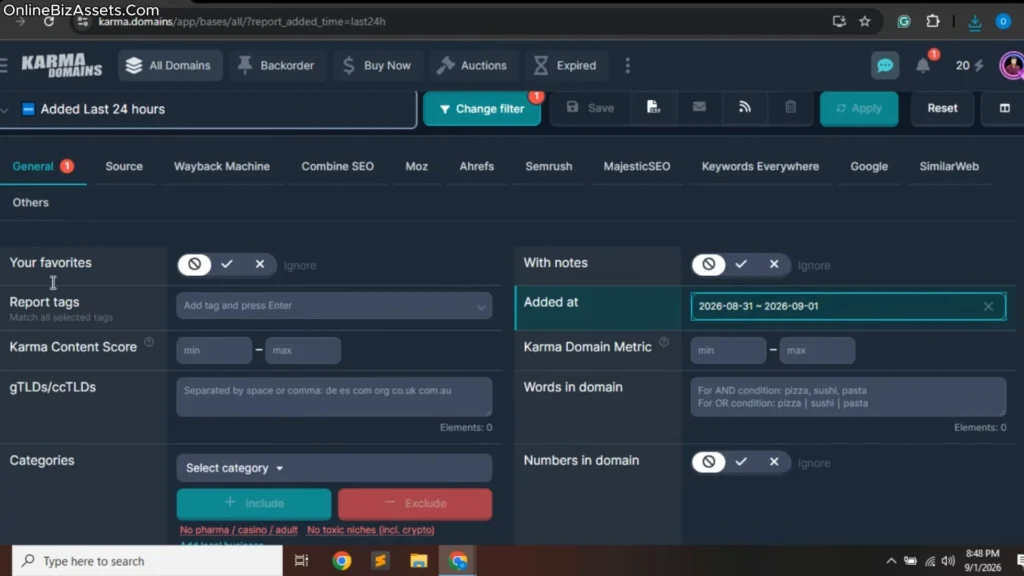Open the three-dot more menu
Image resolution: width=1024 pixels, height=576 pixels.
point(628,65)
